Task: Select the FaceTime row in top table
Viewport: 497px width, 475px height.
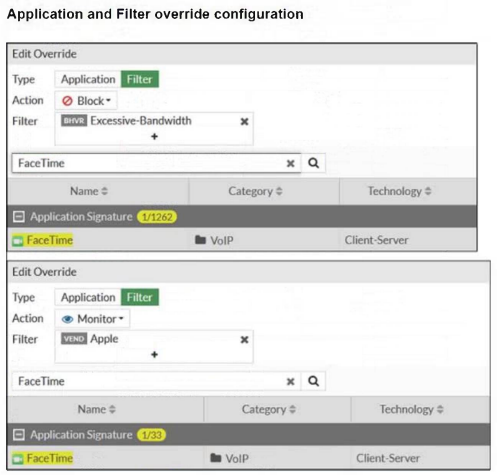Action: (242, 240)
